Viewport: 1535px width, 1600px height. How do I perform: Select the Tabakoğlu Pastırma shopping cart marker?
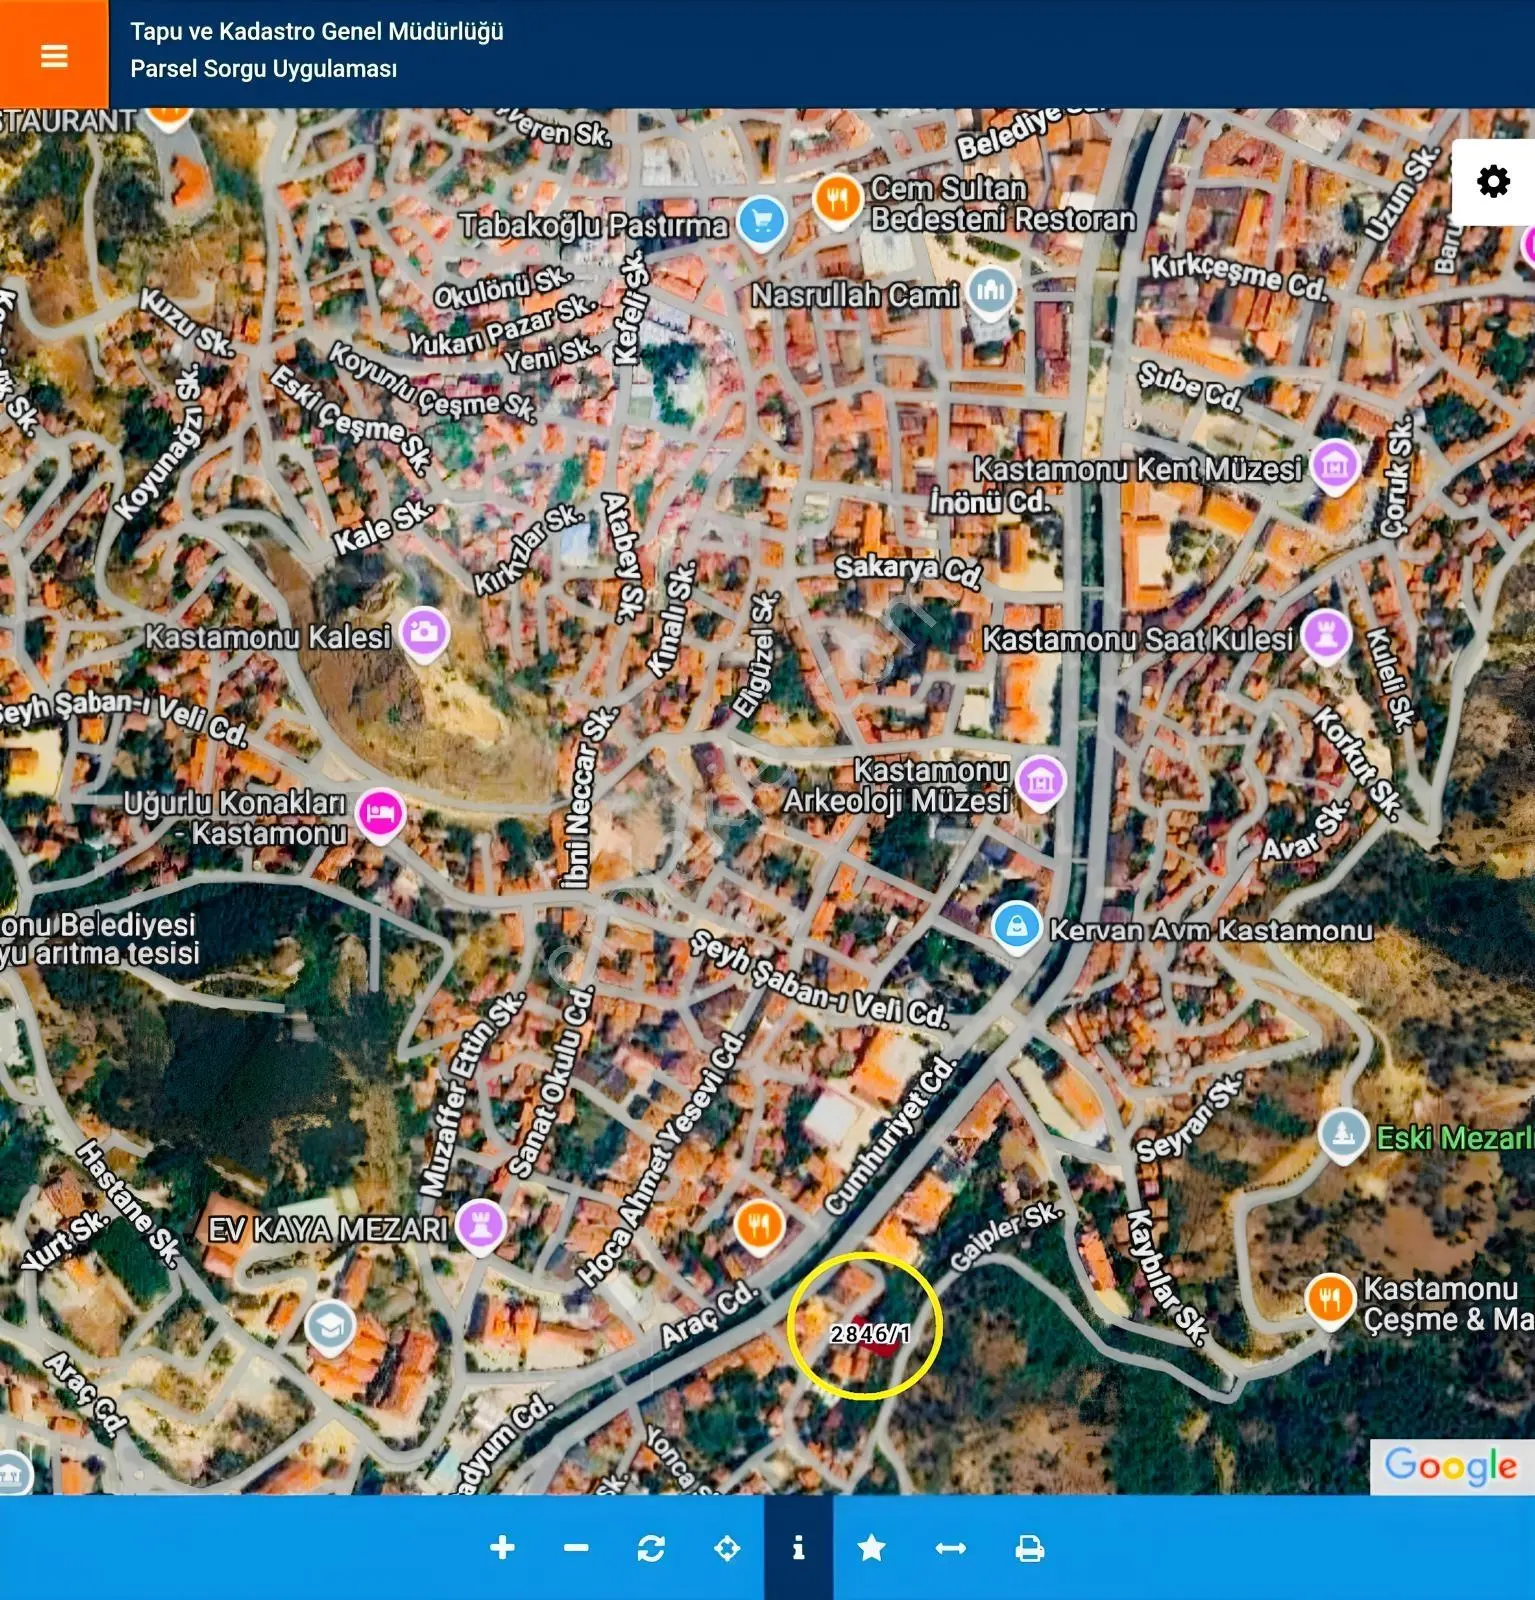pyautogui.click(x=762, y=222)
